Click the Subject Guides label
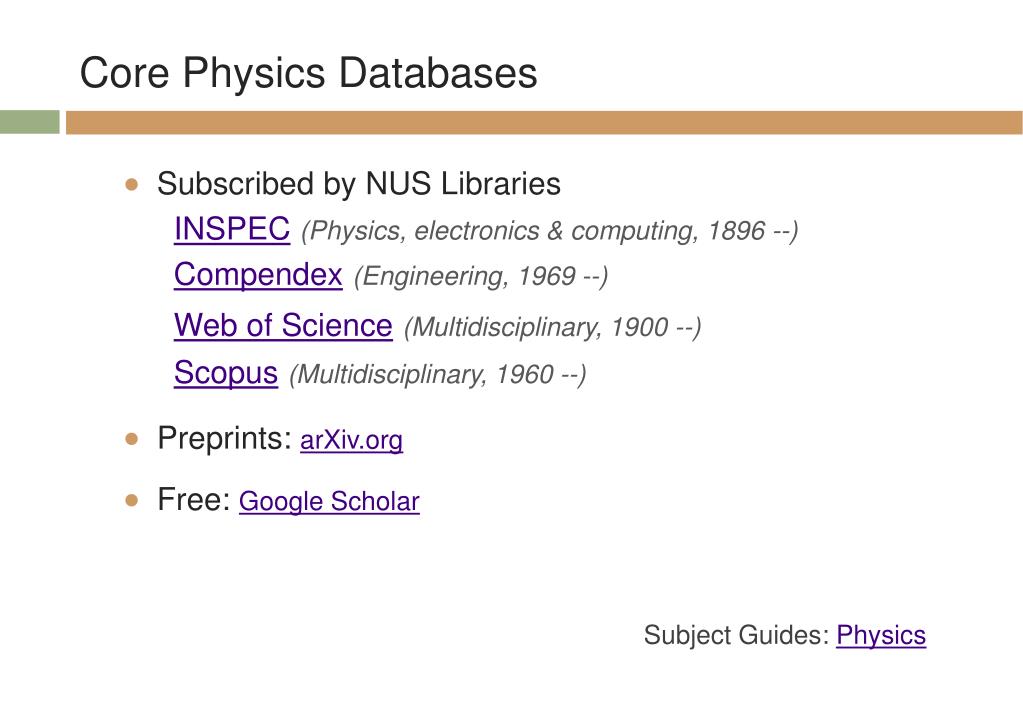Viewport: 1023px width, 708px height. click(x=736, y=635)
